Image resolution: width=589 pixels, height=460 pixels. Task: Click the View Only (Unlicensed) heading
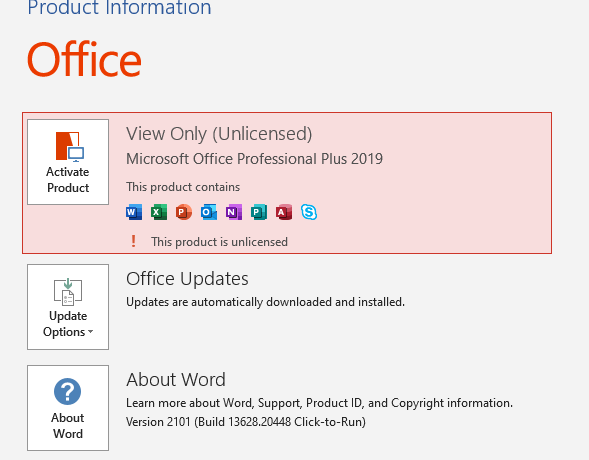pos(219,134)
